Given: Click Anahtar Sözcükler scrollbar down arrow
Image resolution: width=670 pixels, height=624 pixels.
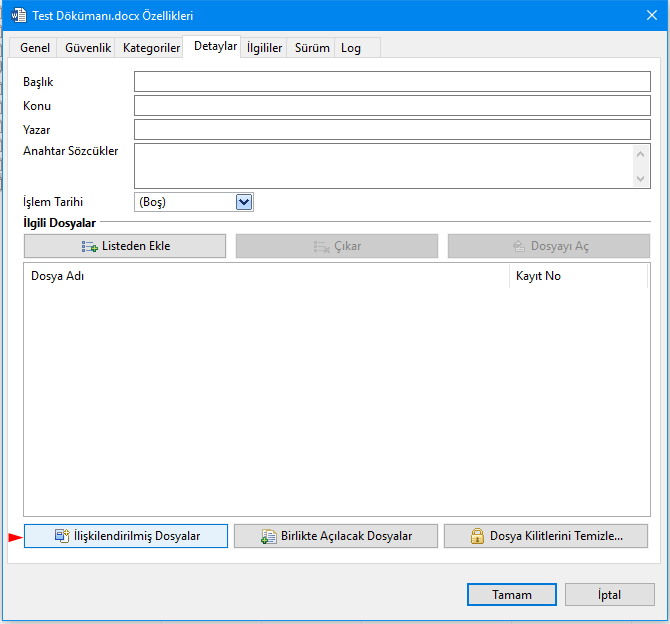Looking at the screenshot, I should coord(642,179).
